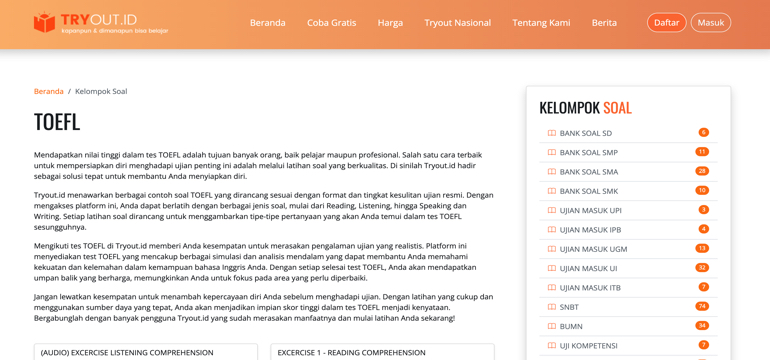The image size is (770, 360).
Task: Click the count badge 13 for UJIAN MASUK UGM
Action: 702,249
